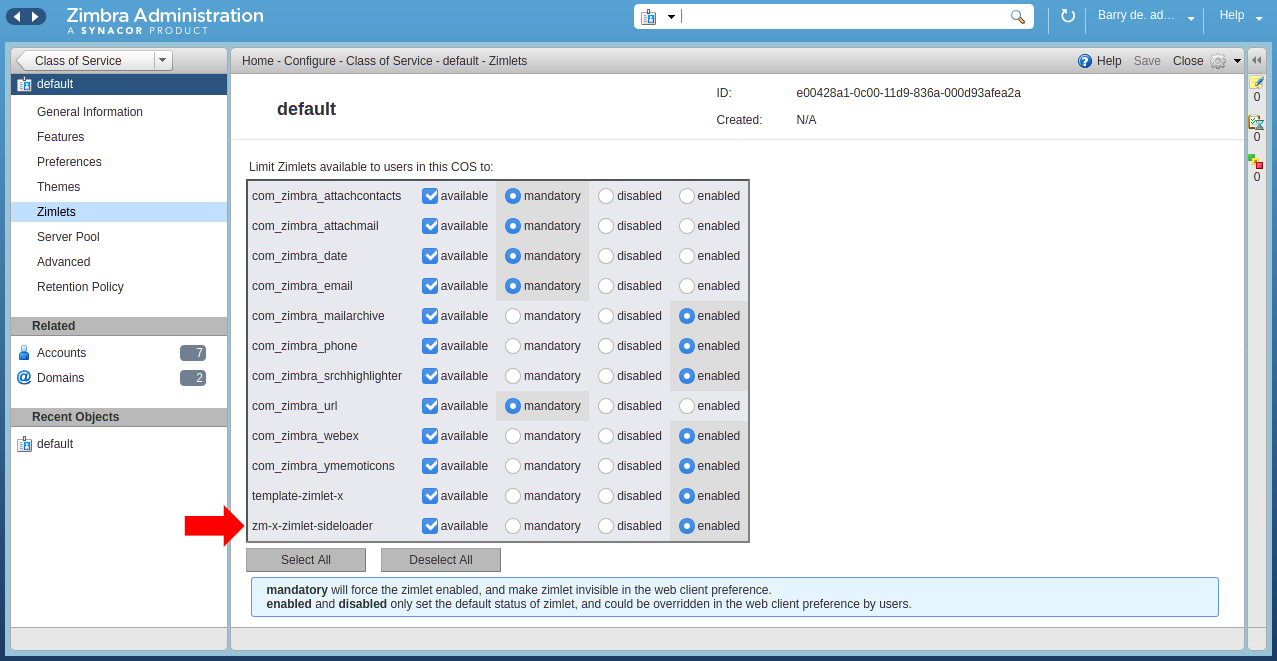
Task: Click the Deselect All button
Action: pos(441,560)
